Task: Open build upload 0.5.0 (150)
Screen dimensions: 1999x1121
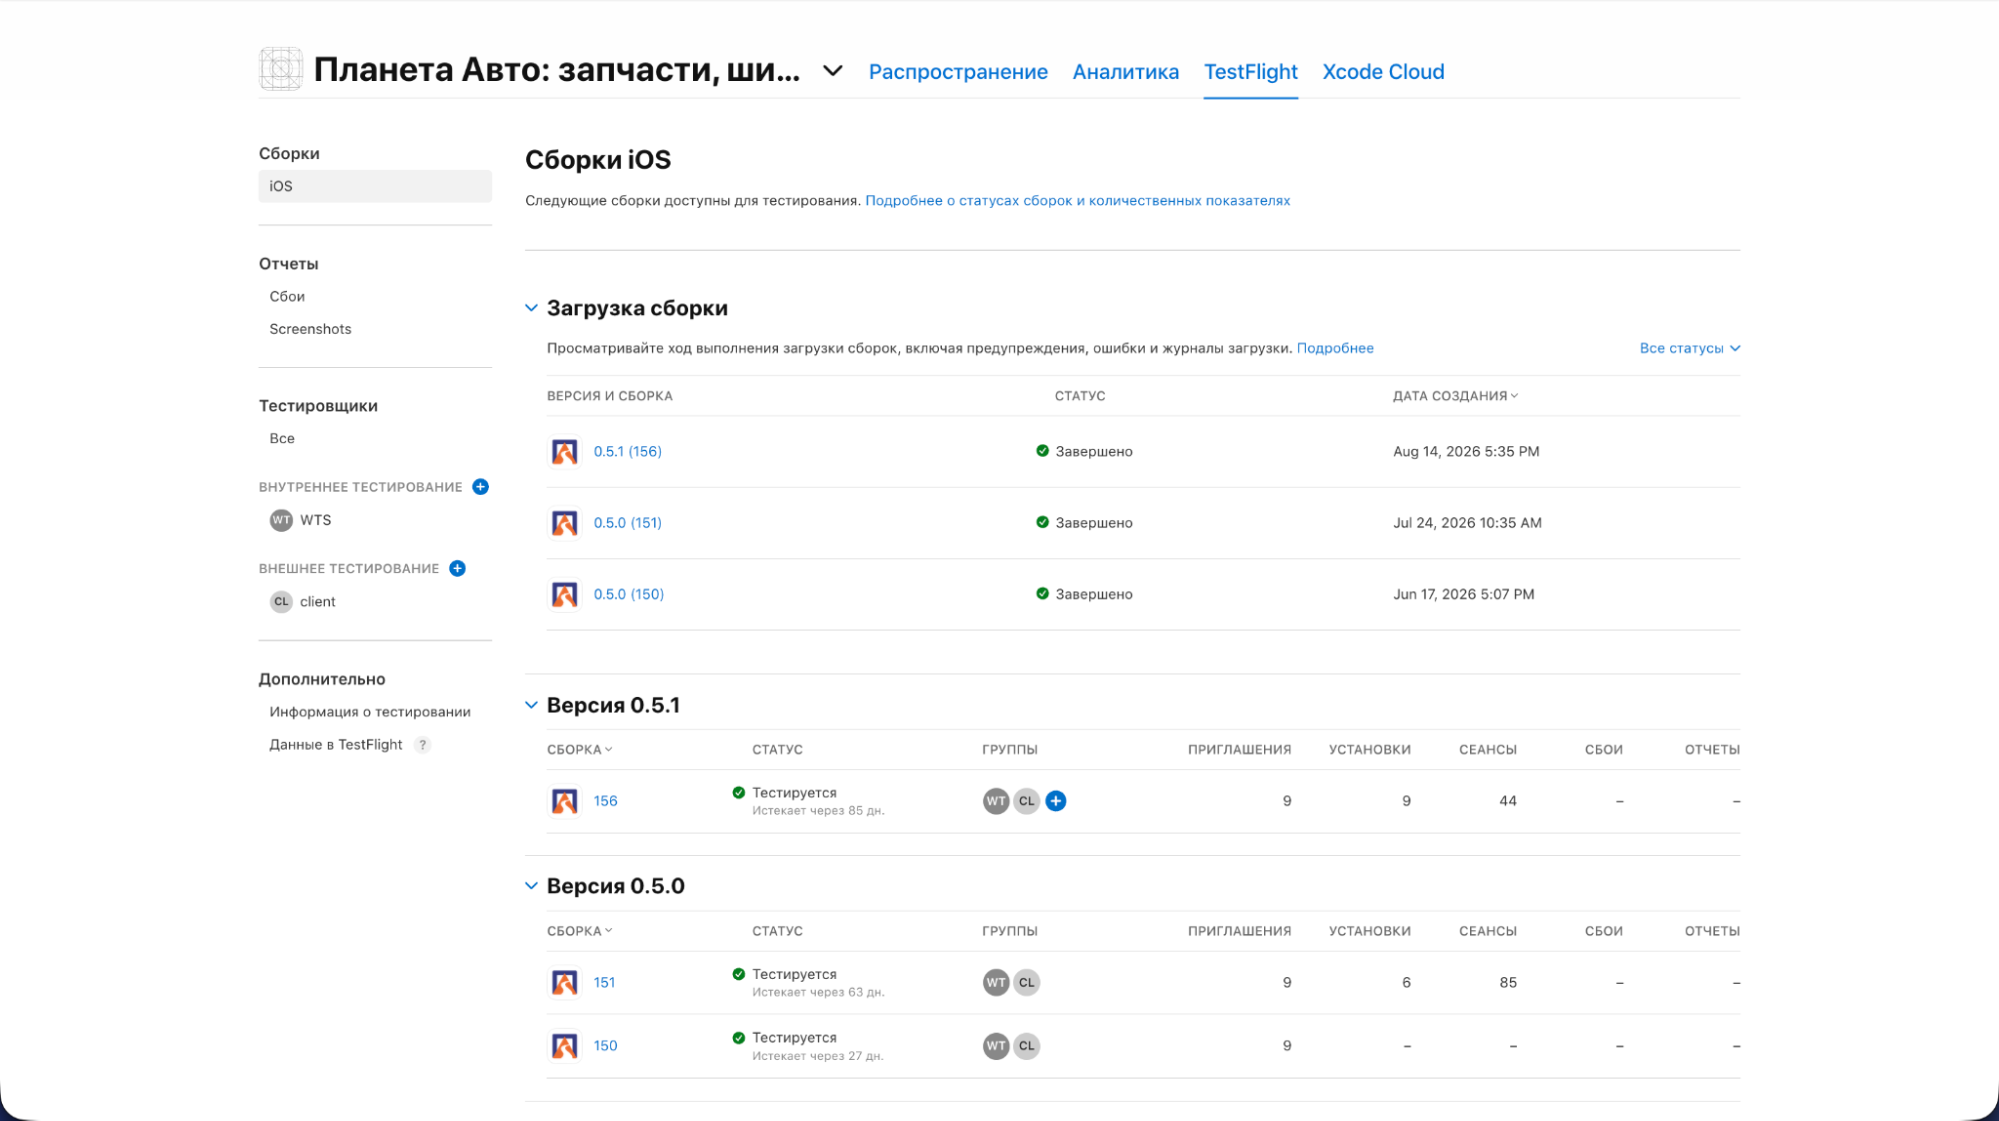Action: point(628,594)
